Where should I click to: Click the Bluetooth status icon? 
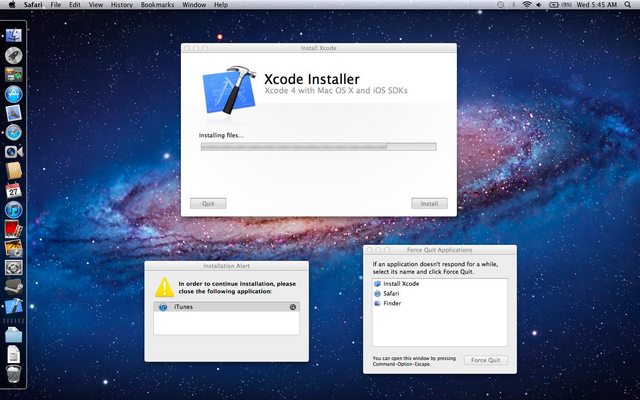tap(514, 5)
